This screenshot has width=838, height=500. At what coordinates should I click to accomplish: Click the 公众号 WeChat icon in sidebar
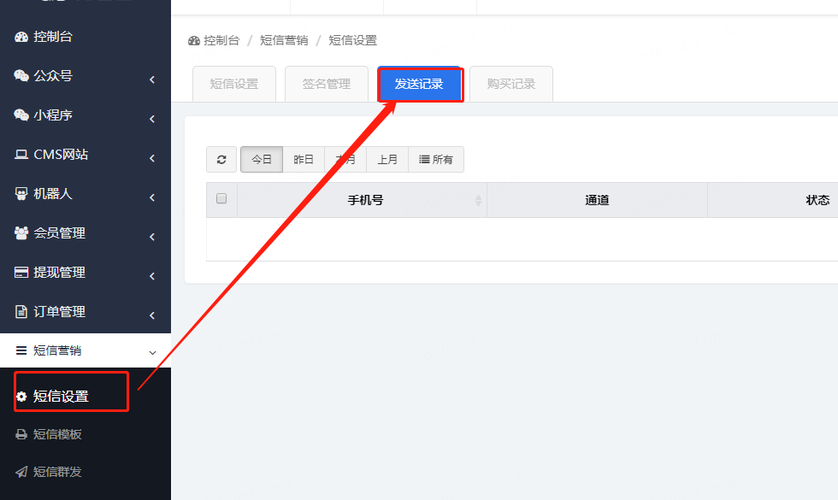pos(21,76)
